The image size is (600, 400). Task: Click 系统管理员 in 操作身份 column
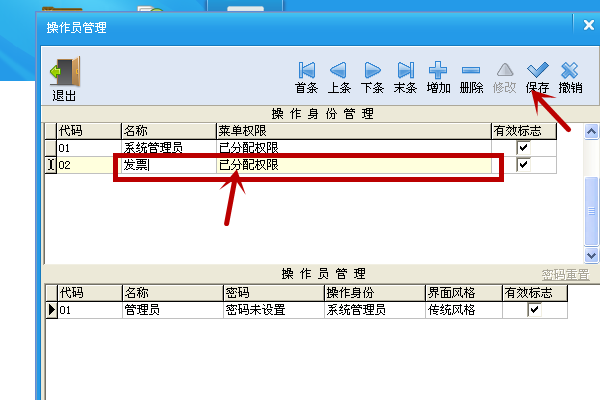pyautogui.click(x=375, y=310)
